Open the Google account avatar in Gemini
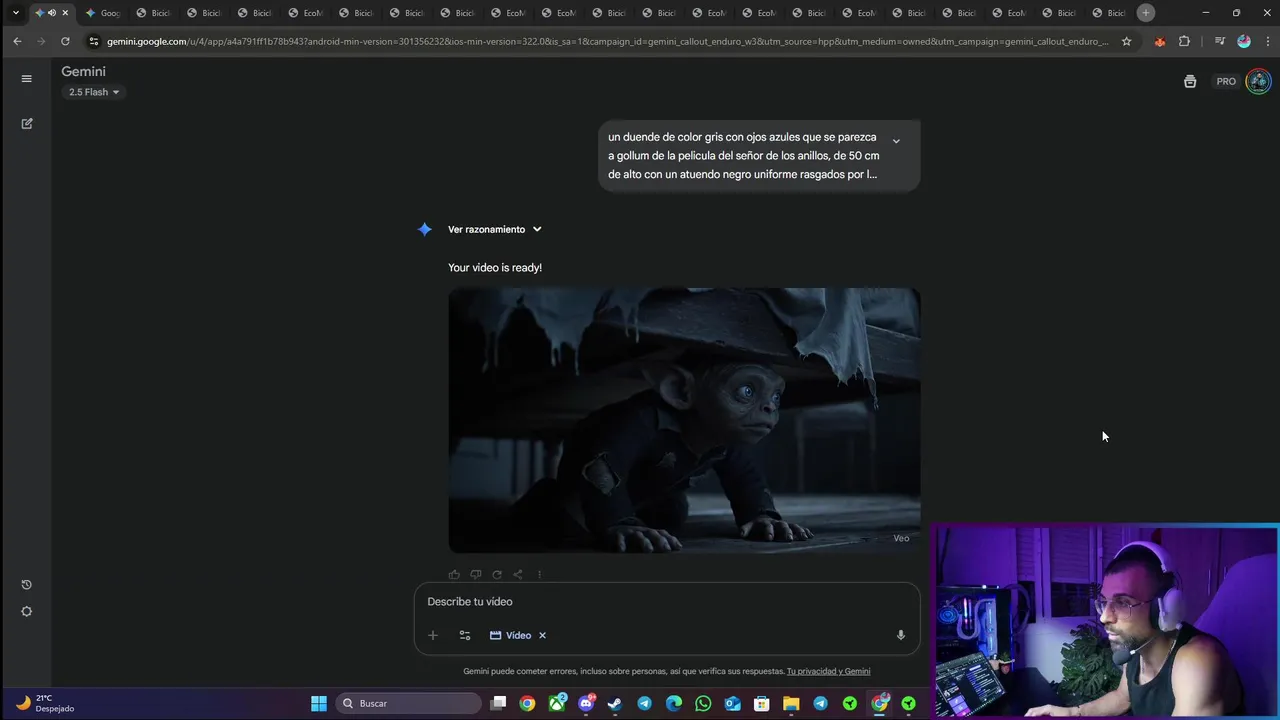The height and width of the screenshot is (720, 1280). click(x=1258, y=82)
